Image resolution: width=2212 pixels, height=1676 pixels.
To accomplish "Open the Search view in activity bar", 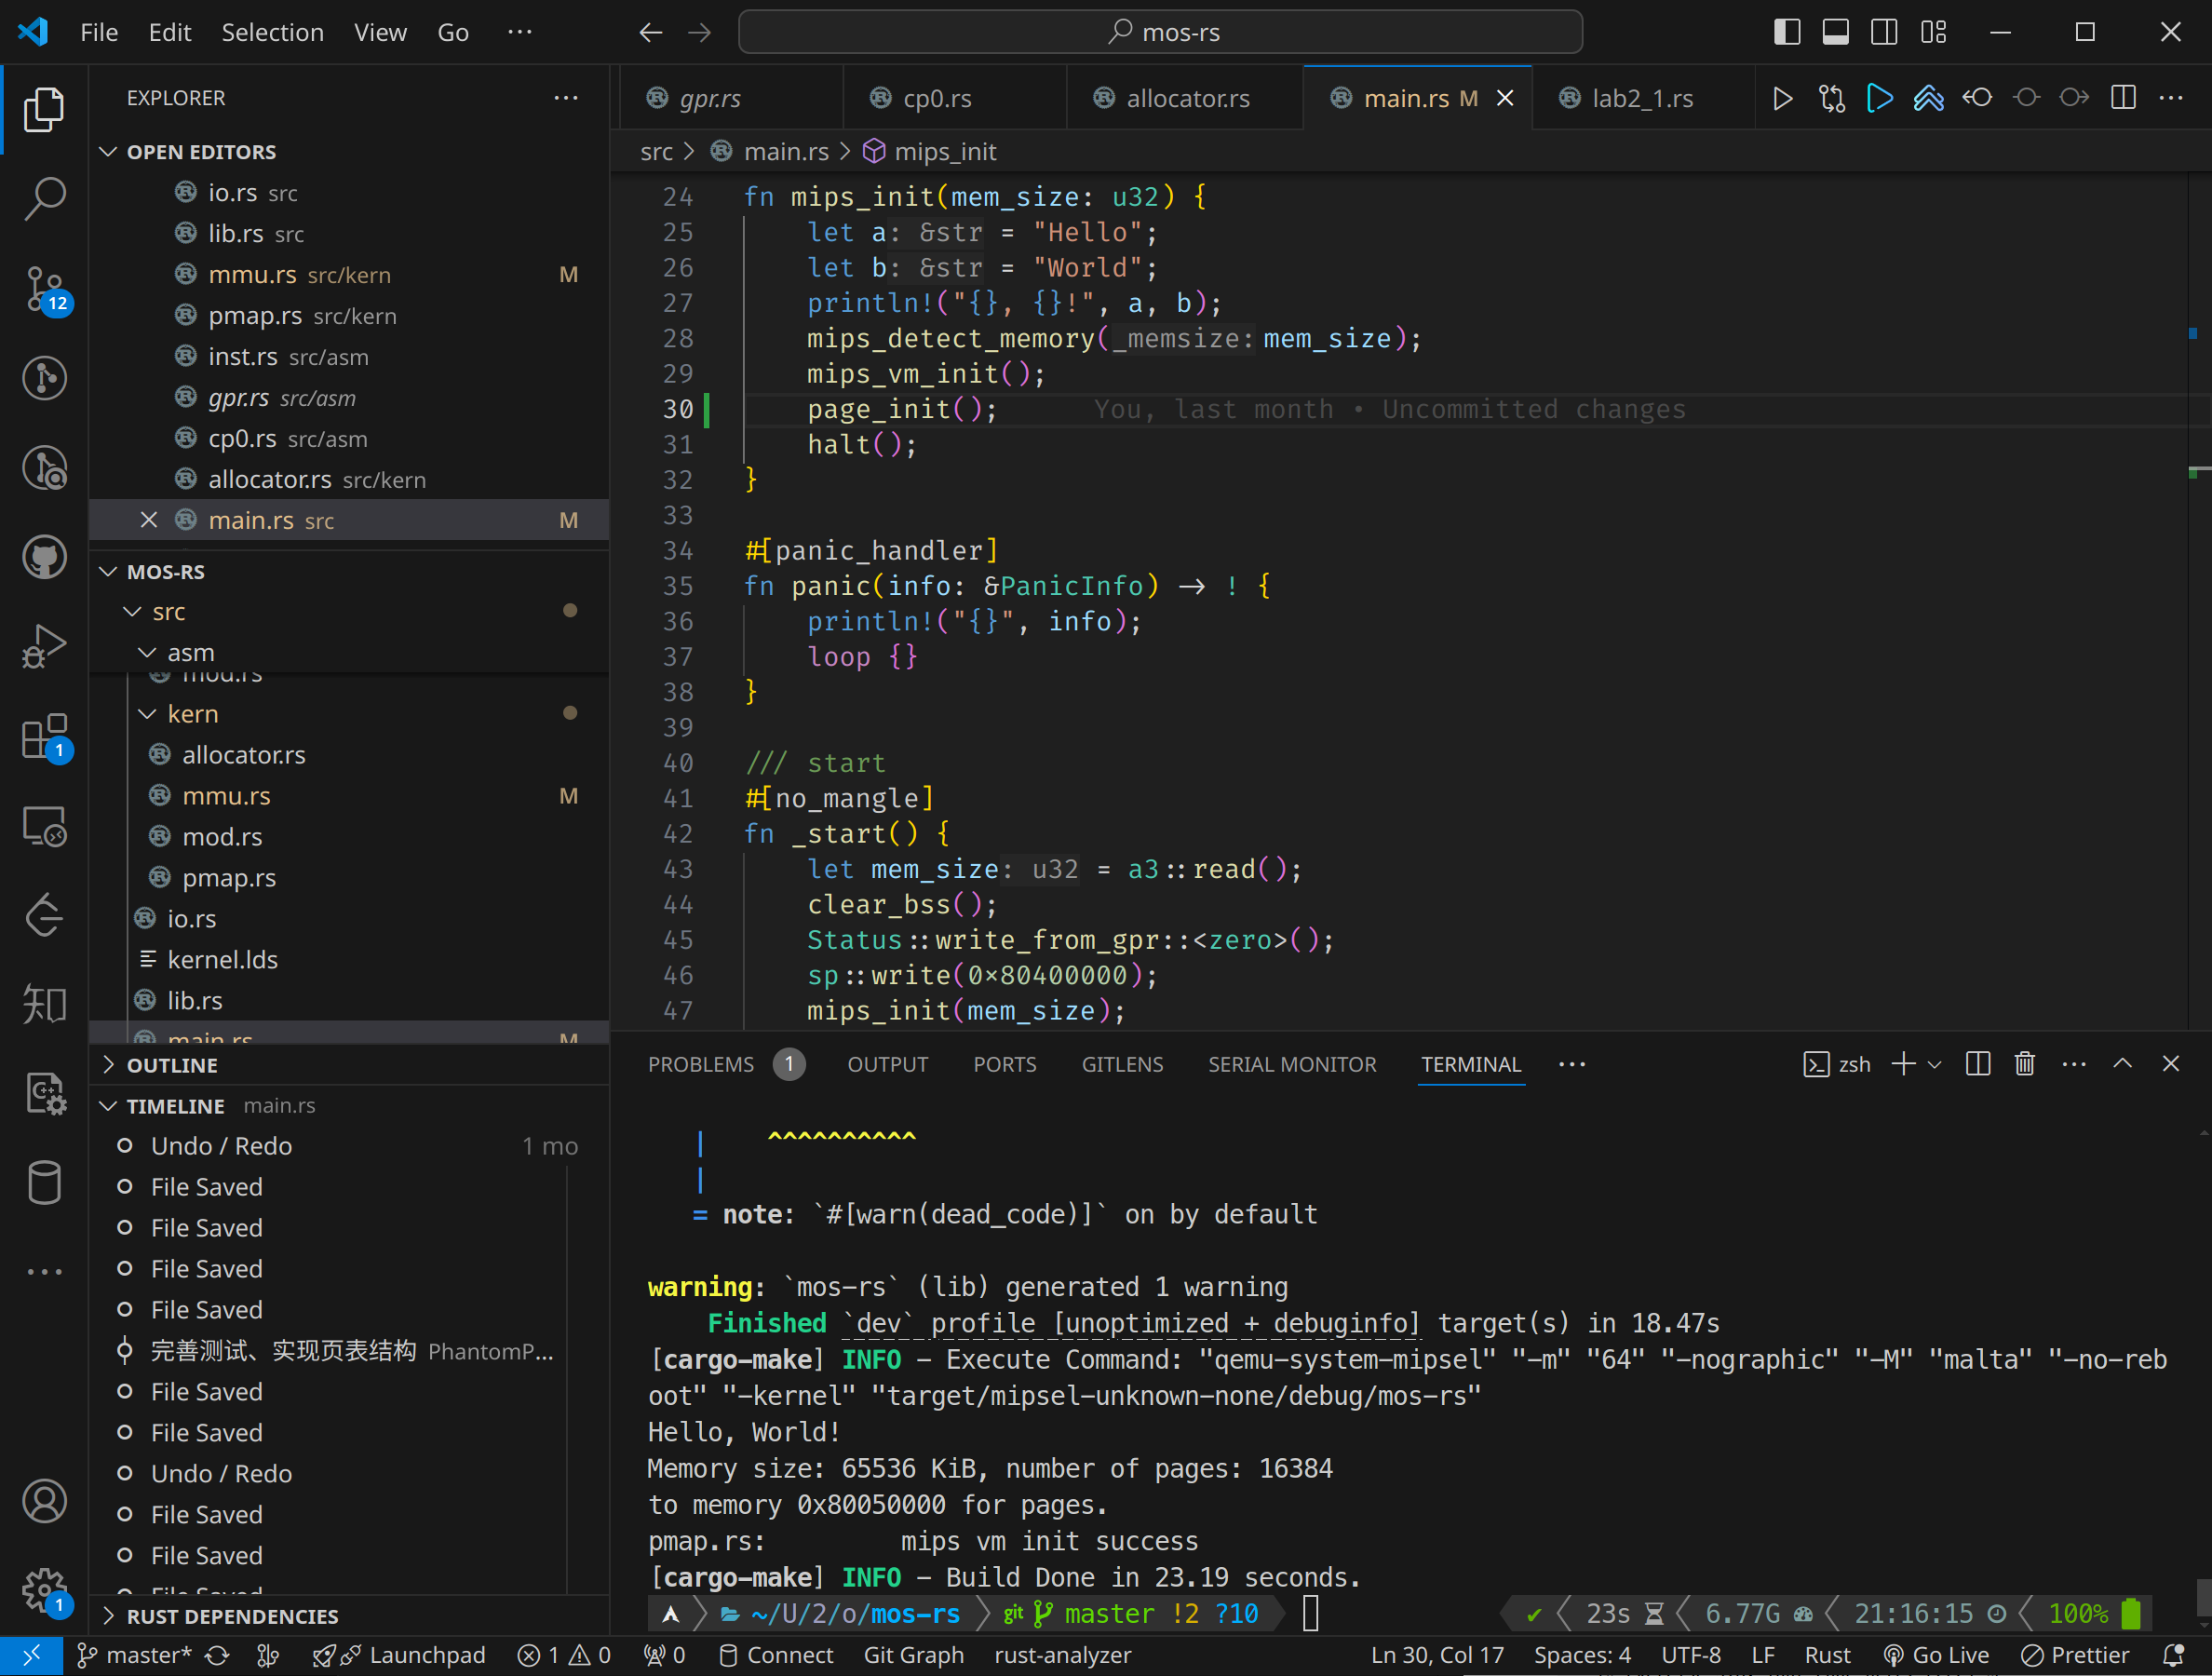I will tap(44, 197).
